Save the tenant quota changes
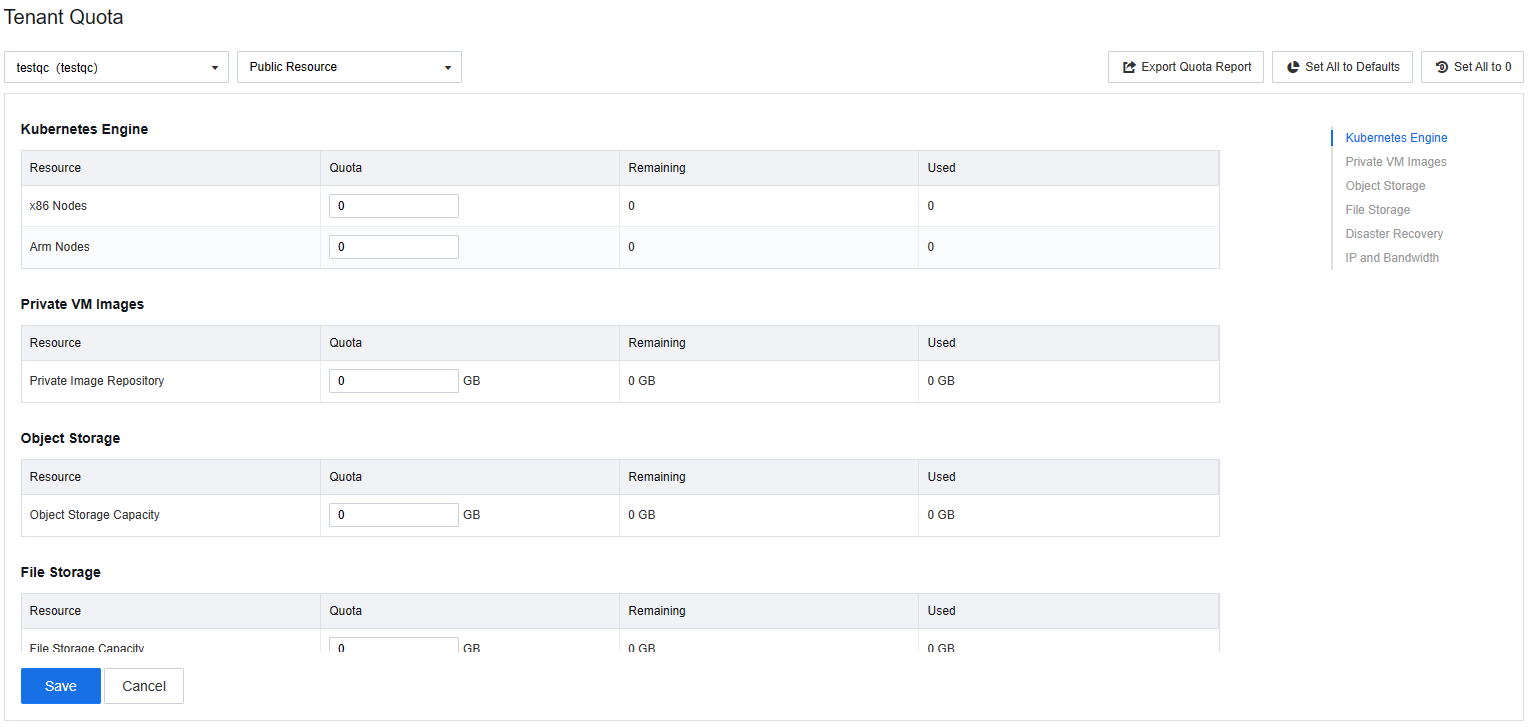Image resolution: width=1529 pixels, height=727 pixels. tap(61, 686)
